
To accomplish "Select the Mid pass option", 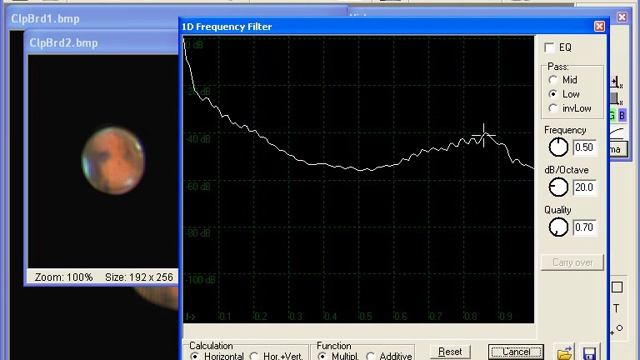I will (x=553, y=80).
